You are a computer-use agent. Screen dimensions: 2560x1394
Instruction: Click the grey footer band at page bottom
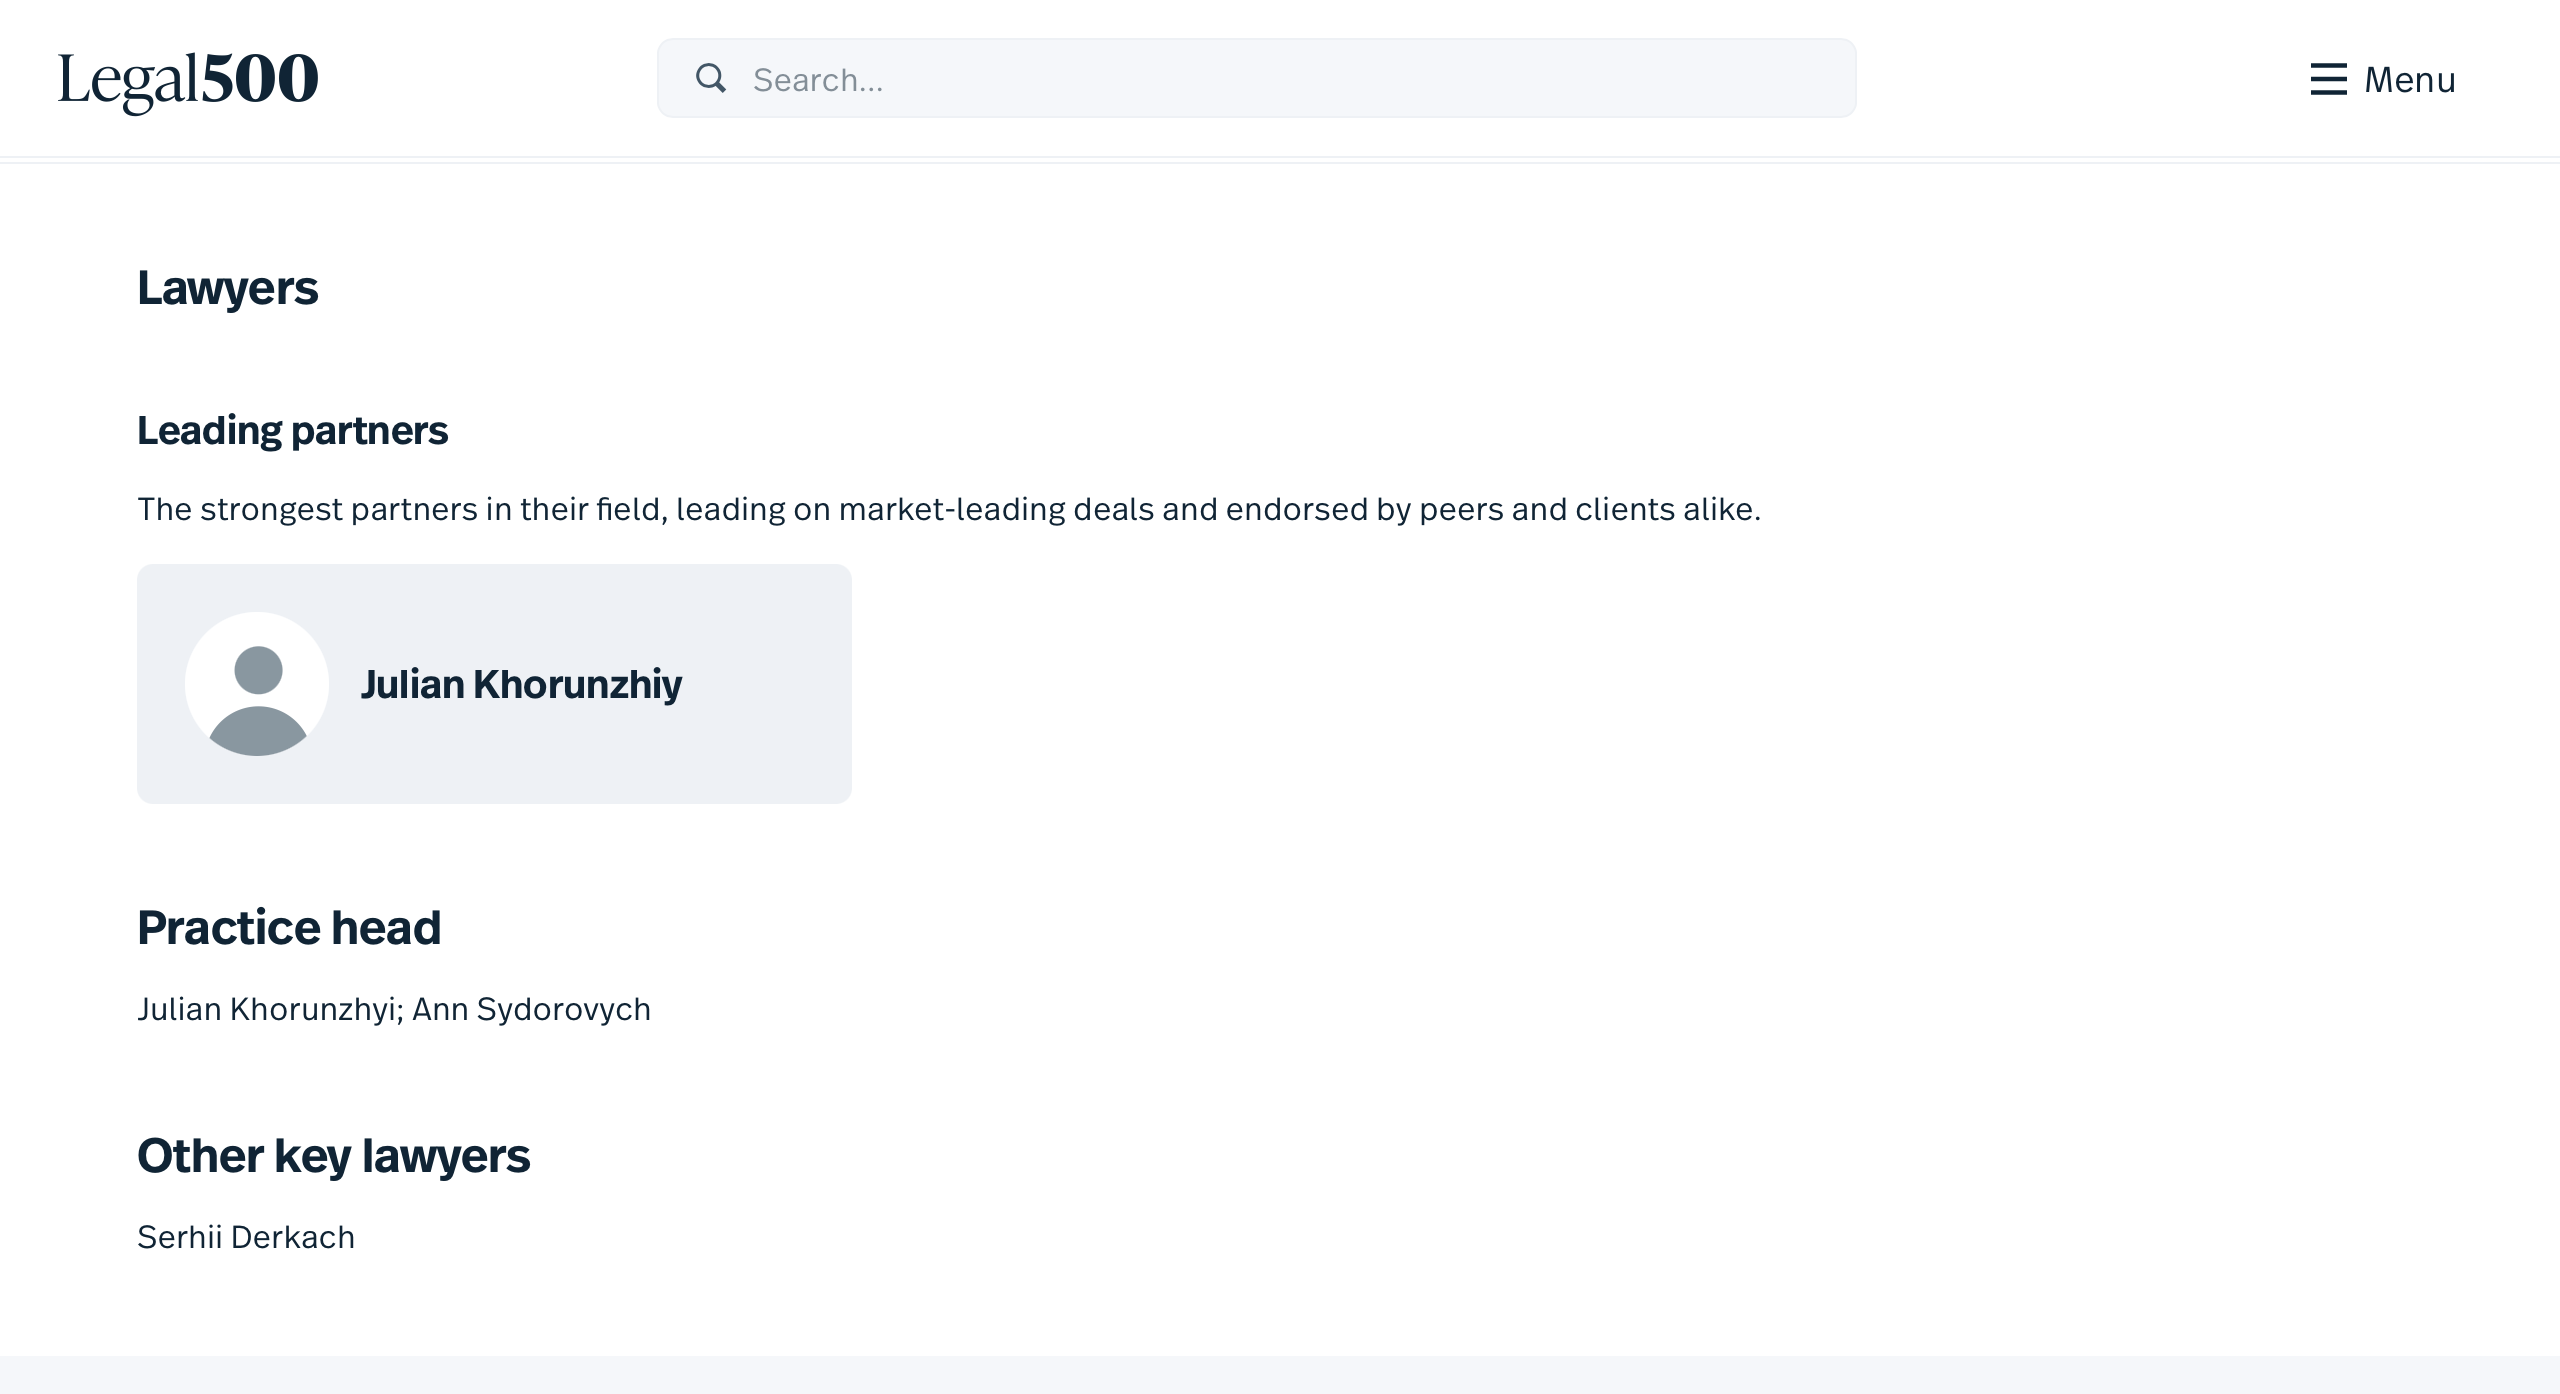pos(1280,1375)
